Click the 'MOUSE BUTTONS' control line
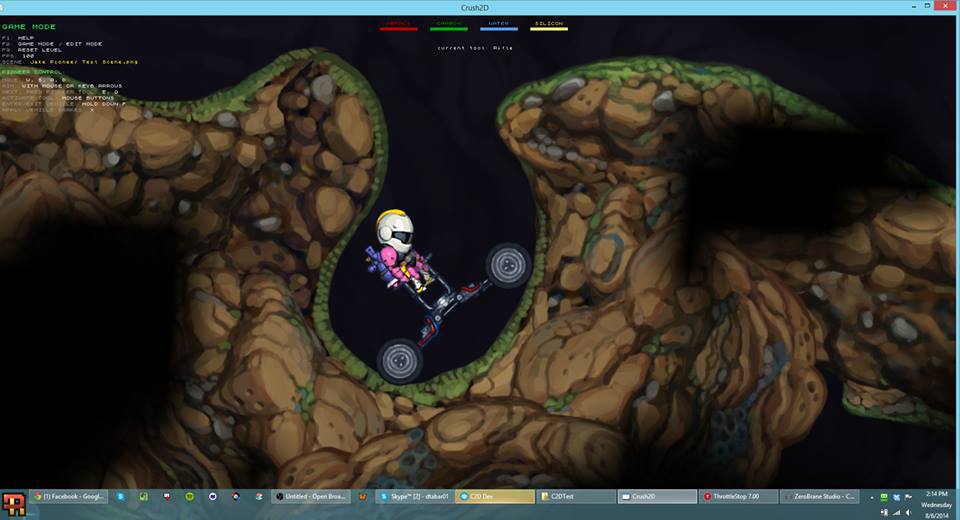The width and height of the screenshot is (960, 520). 88,98
